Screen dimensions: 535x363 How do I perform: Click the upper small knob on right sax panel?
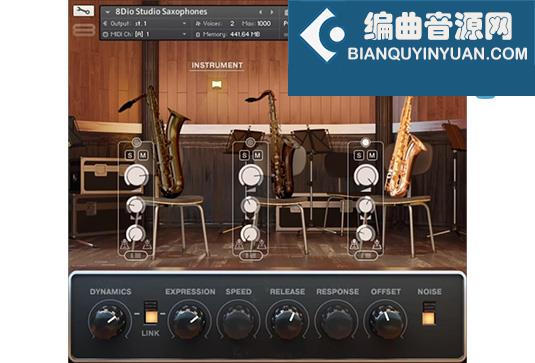pyautogui.click(x=365, y=205)
